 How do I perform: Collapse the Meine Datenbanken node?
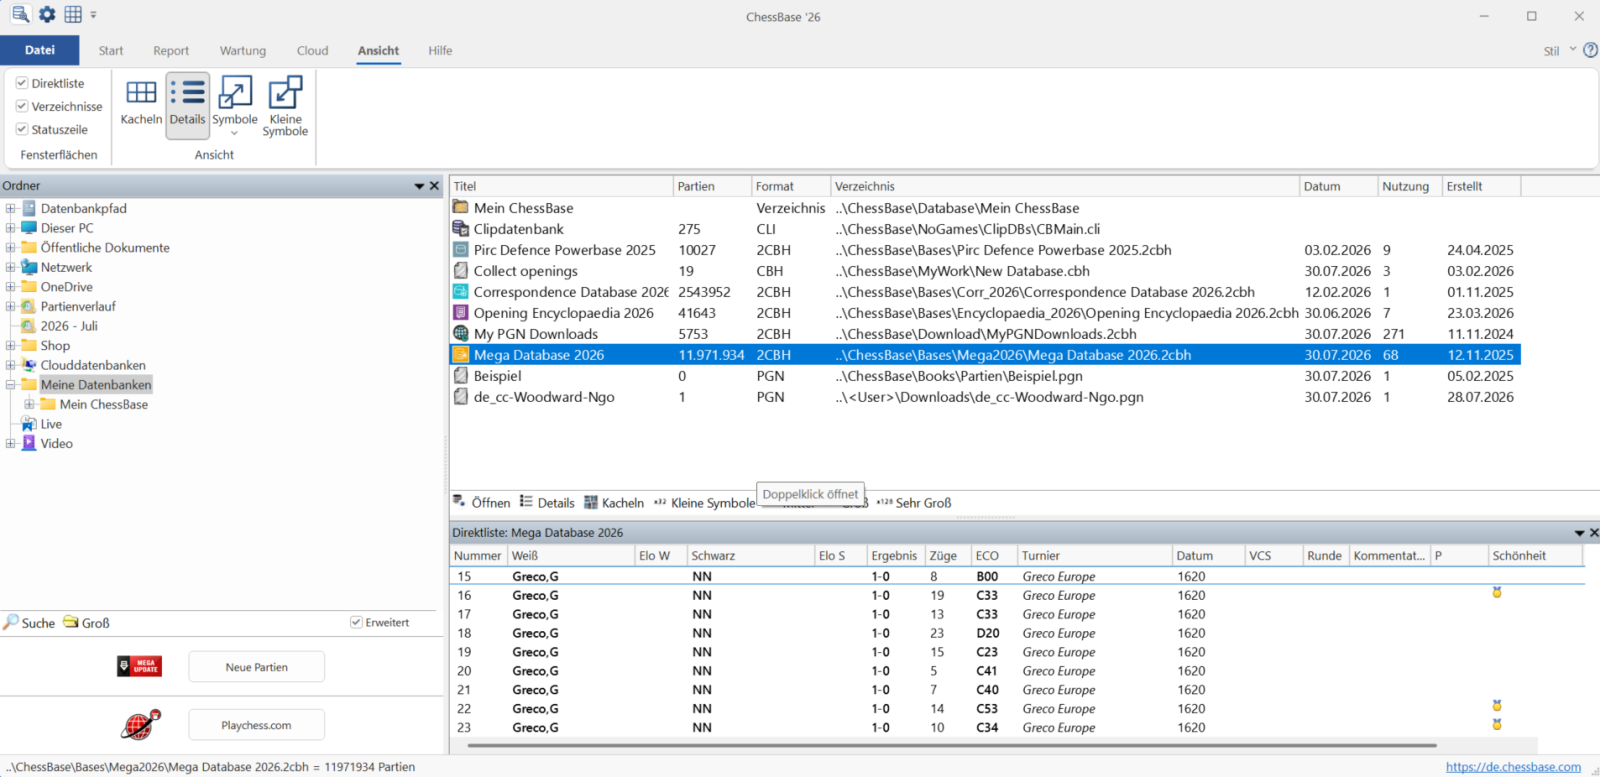(x=10, y=385)
